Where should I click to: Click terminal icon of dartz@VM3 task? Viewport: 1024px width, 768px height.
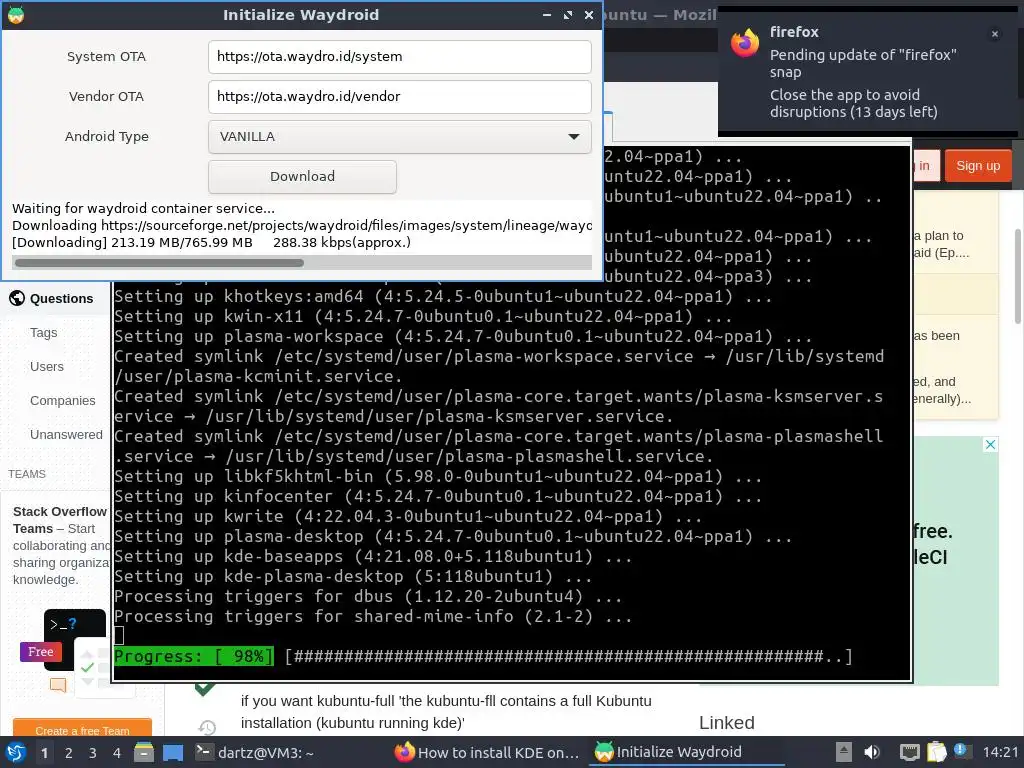click(204, 752)
